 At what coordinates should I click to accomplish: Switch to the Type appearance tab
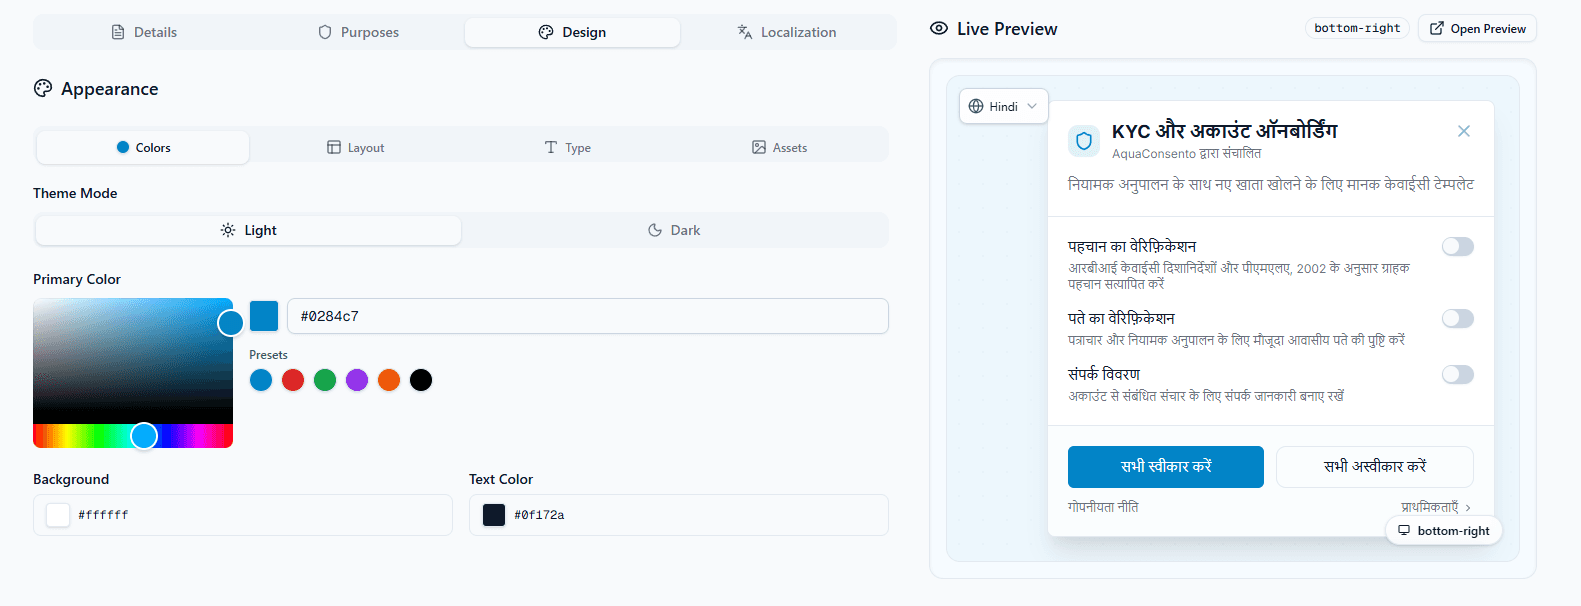(x=567, y=148)
